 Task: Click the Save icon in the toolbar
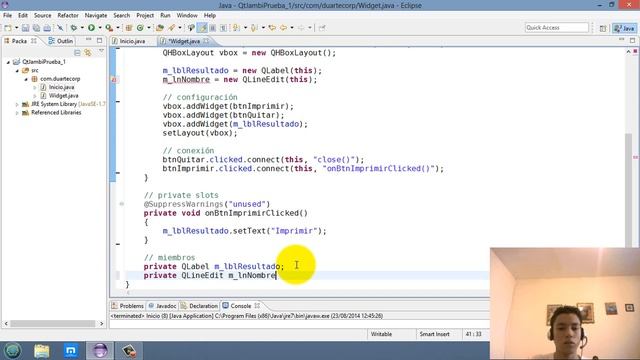click(x=25, y=28)
